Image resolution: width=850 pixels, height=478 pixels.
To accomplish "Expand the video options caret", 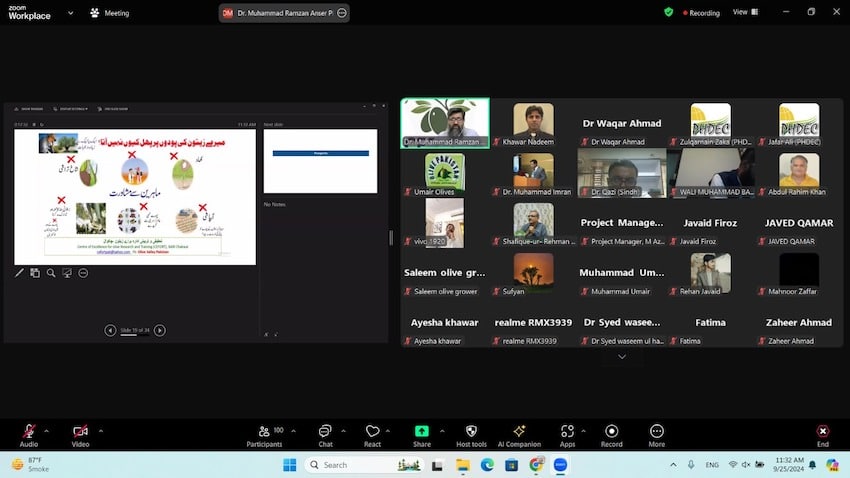I will (x=100, y=431).
